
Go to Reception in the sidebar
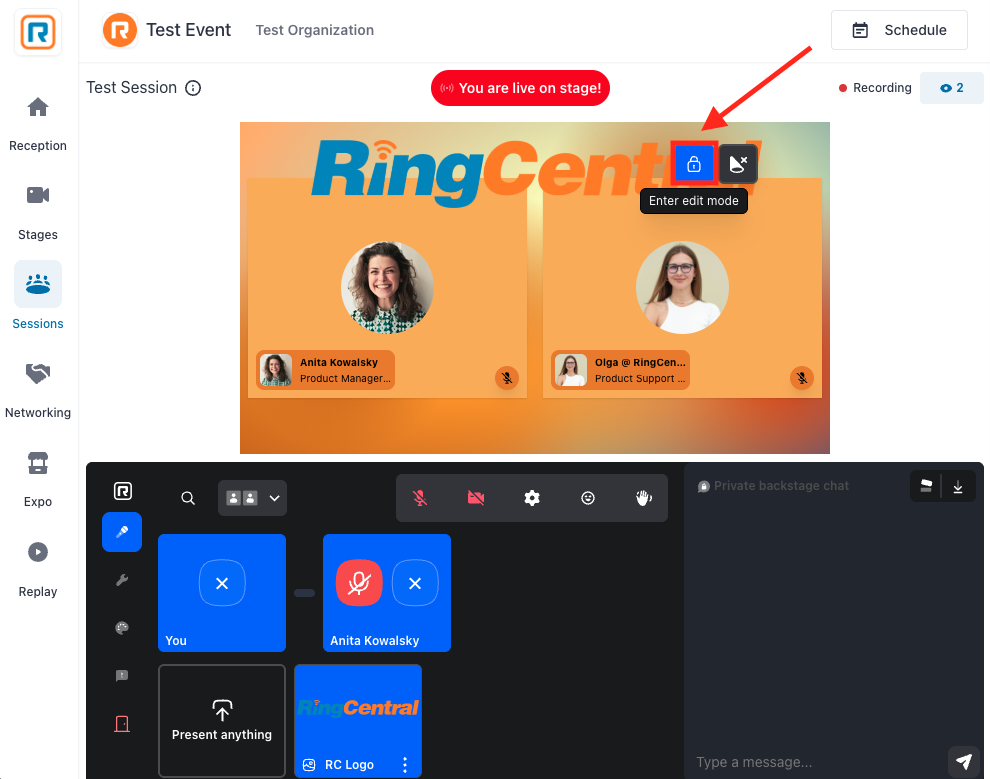pos(38,124)
